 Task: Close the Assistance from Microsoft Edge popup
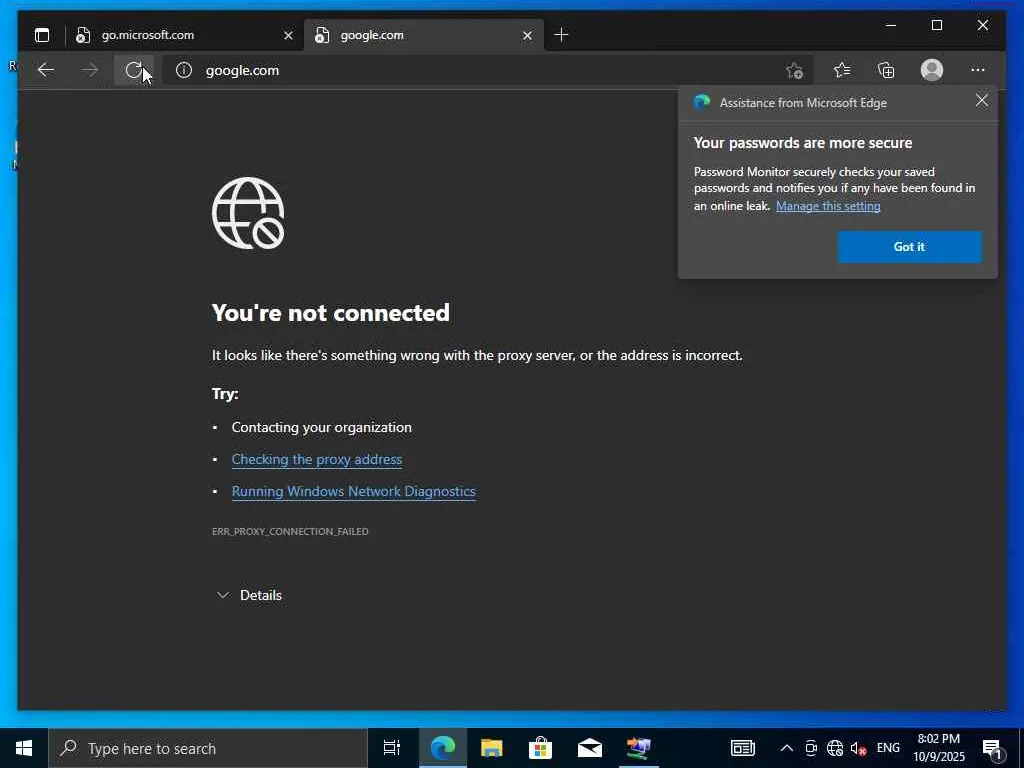pyautogui.click(x=982, y=101)
